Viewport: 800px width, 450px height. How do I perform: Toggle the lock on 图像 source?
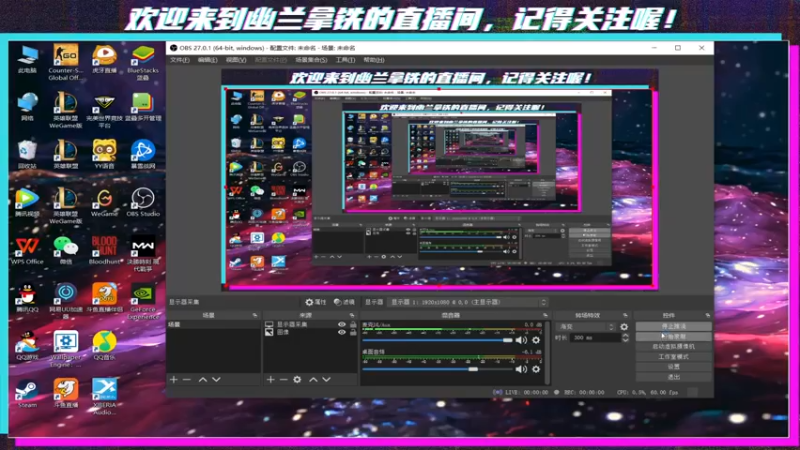pos(353,332)
